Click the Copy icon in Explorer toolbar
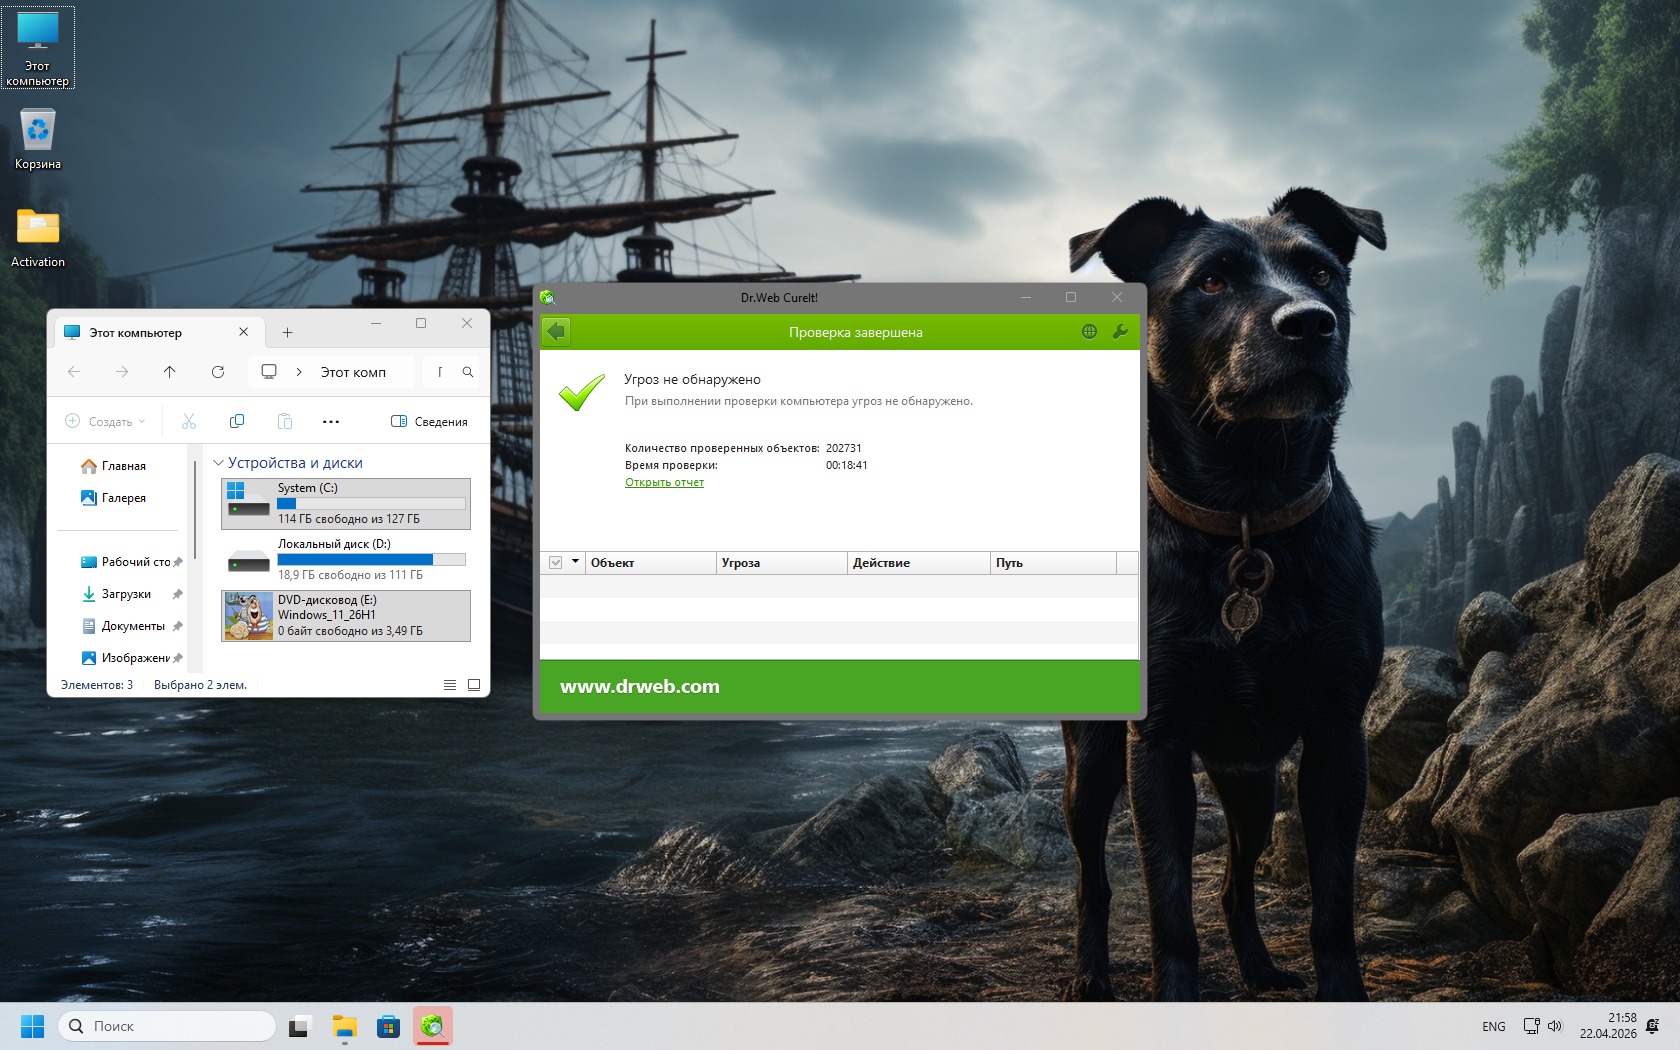Screen dimensions: 1680x1050 click(237, 421)
